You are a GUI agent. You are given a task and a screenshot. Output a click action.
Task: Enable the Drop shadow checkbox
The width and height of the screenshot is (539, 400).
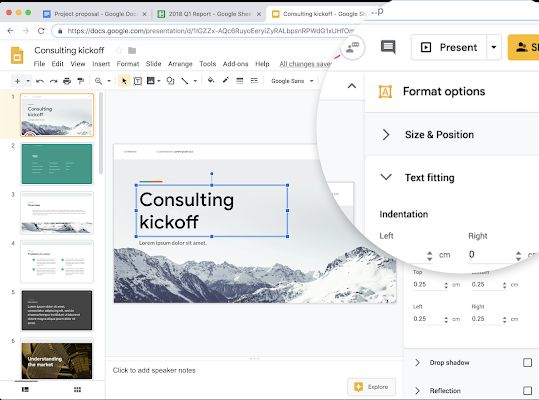click(x=527, y=363)
